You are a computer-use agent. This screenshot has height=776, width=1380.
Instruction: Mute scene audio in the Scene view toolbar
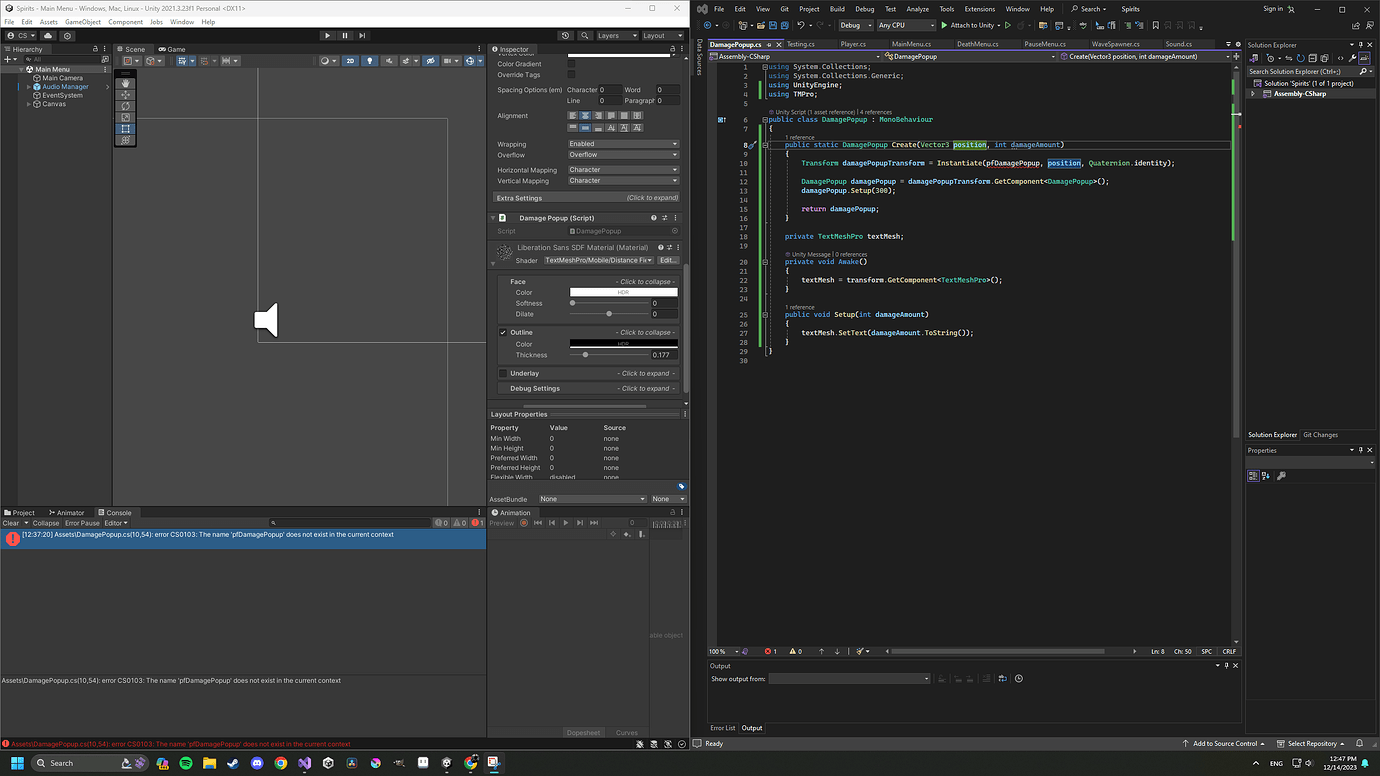390,60
